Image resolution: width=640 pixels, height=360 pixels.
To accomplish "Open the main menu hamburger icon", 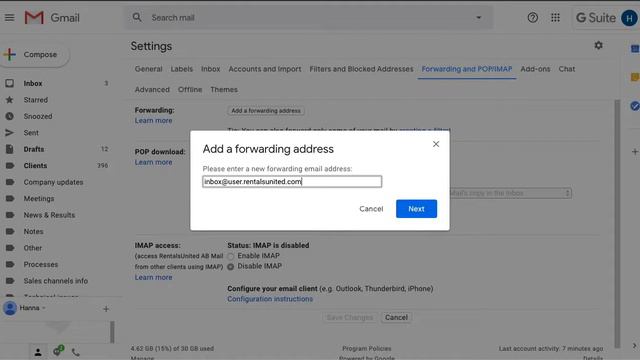I will tap(9, 18).
